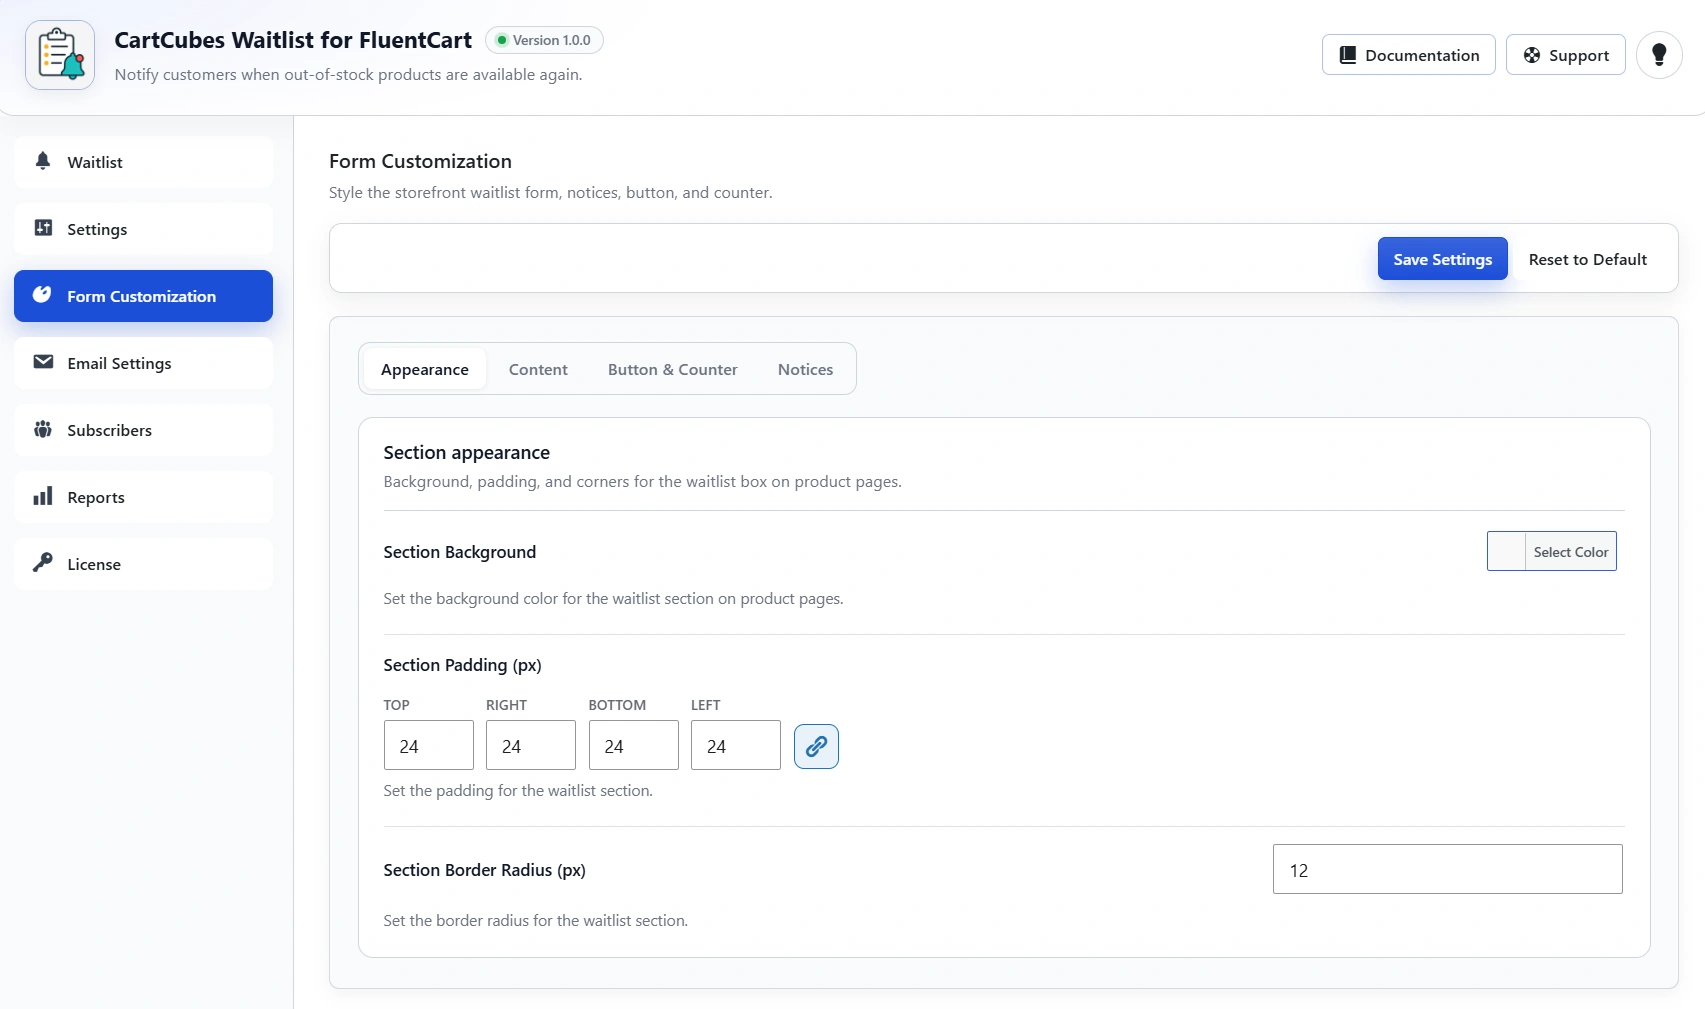1705x1009 pixels.
Task: Switch to the Content tab
Action: tap(538, 369)
